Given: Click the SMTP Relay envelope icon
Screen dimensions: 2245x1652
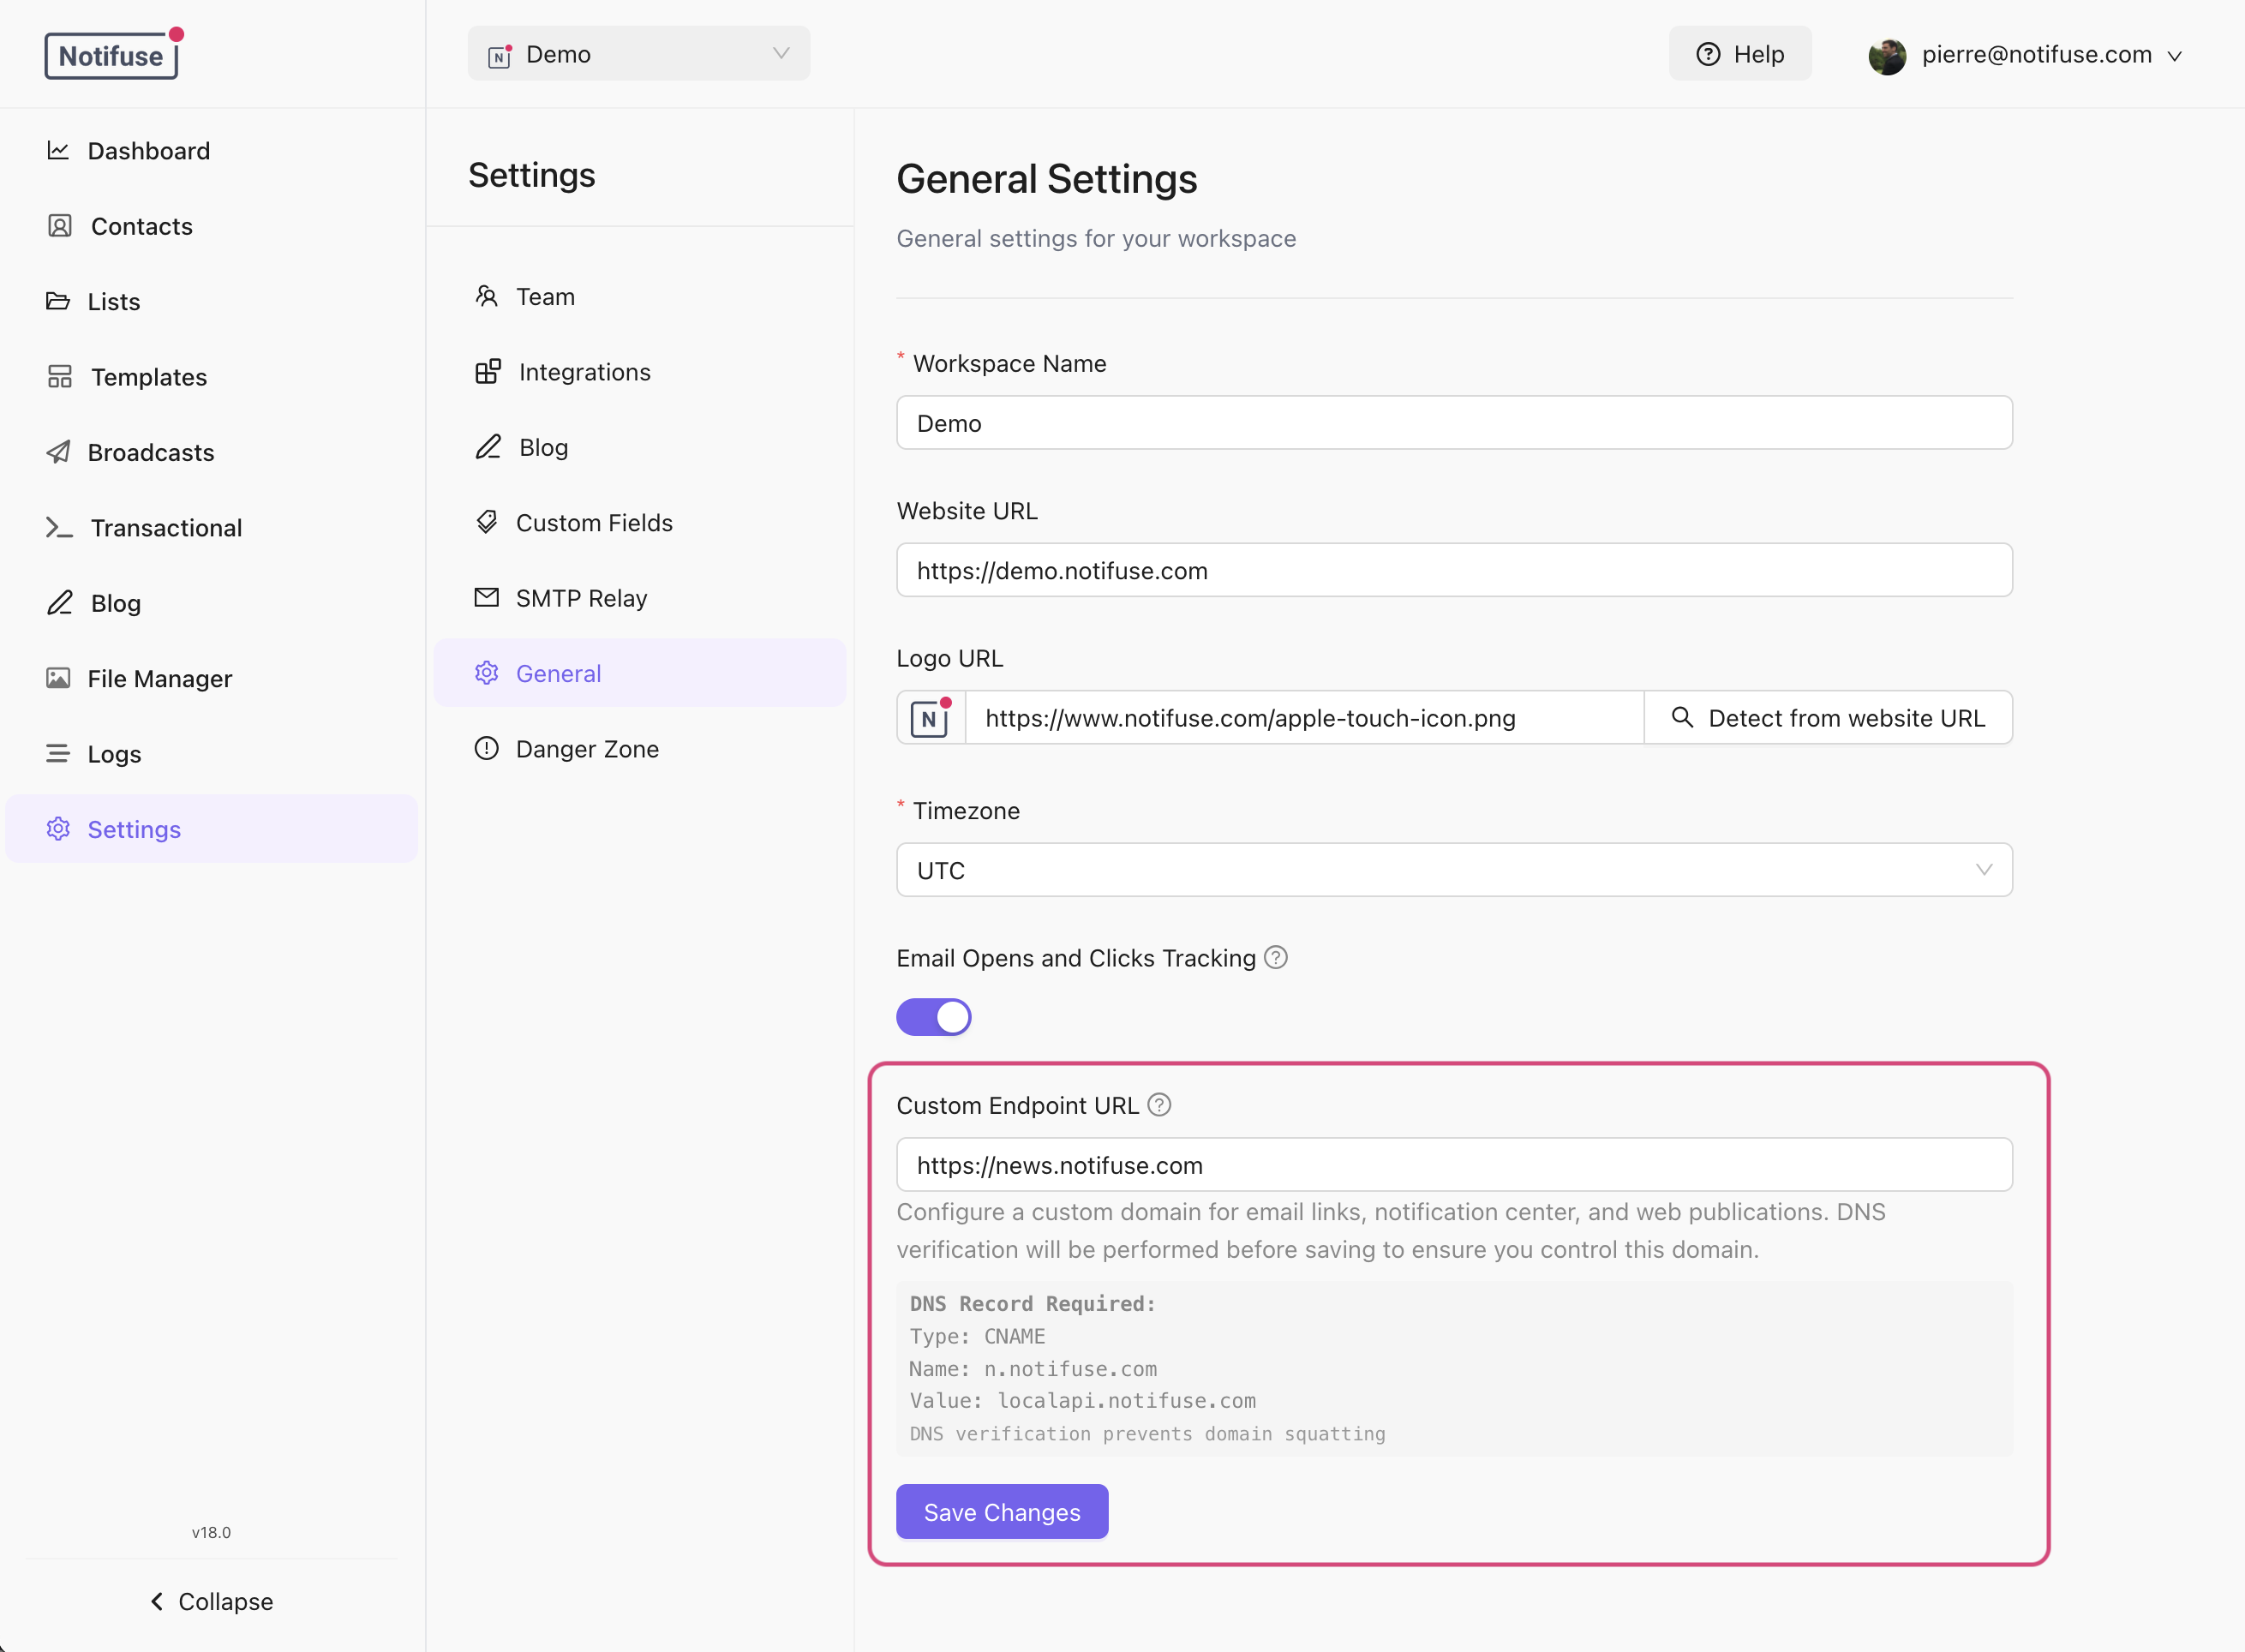Looking at the screenshot, I should coord(487,597).
